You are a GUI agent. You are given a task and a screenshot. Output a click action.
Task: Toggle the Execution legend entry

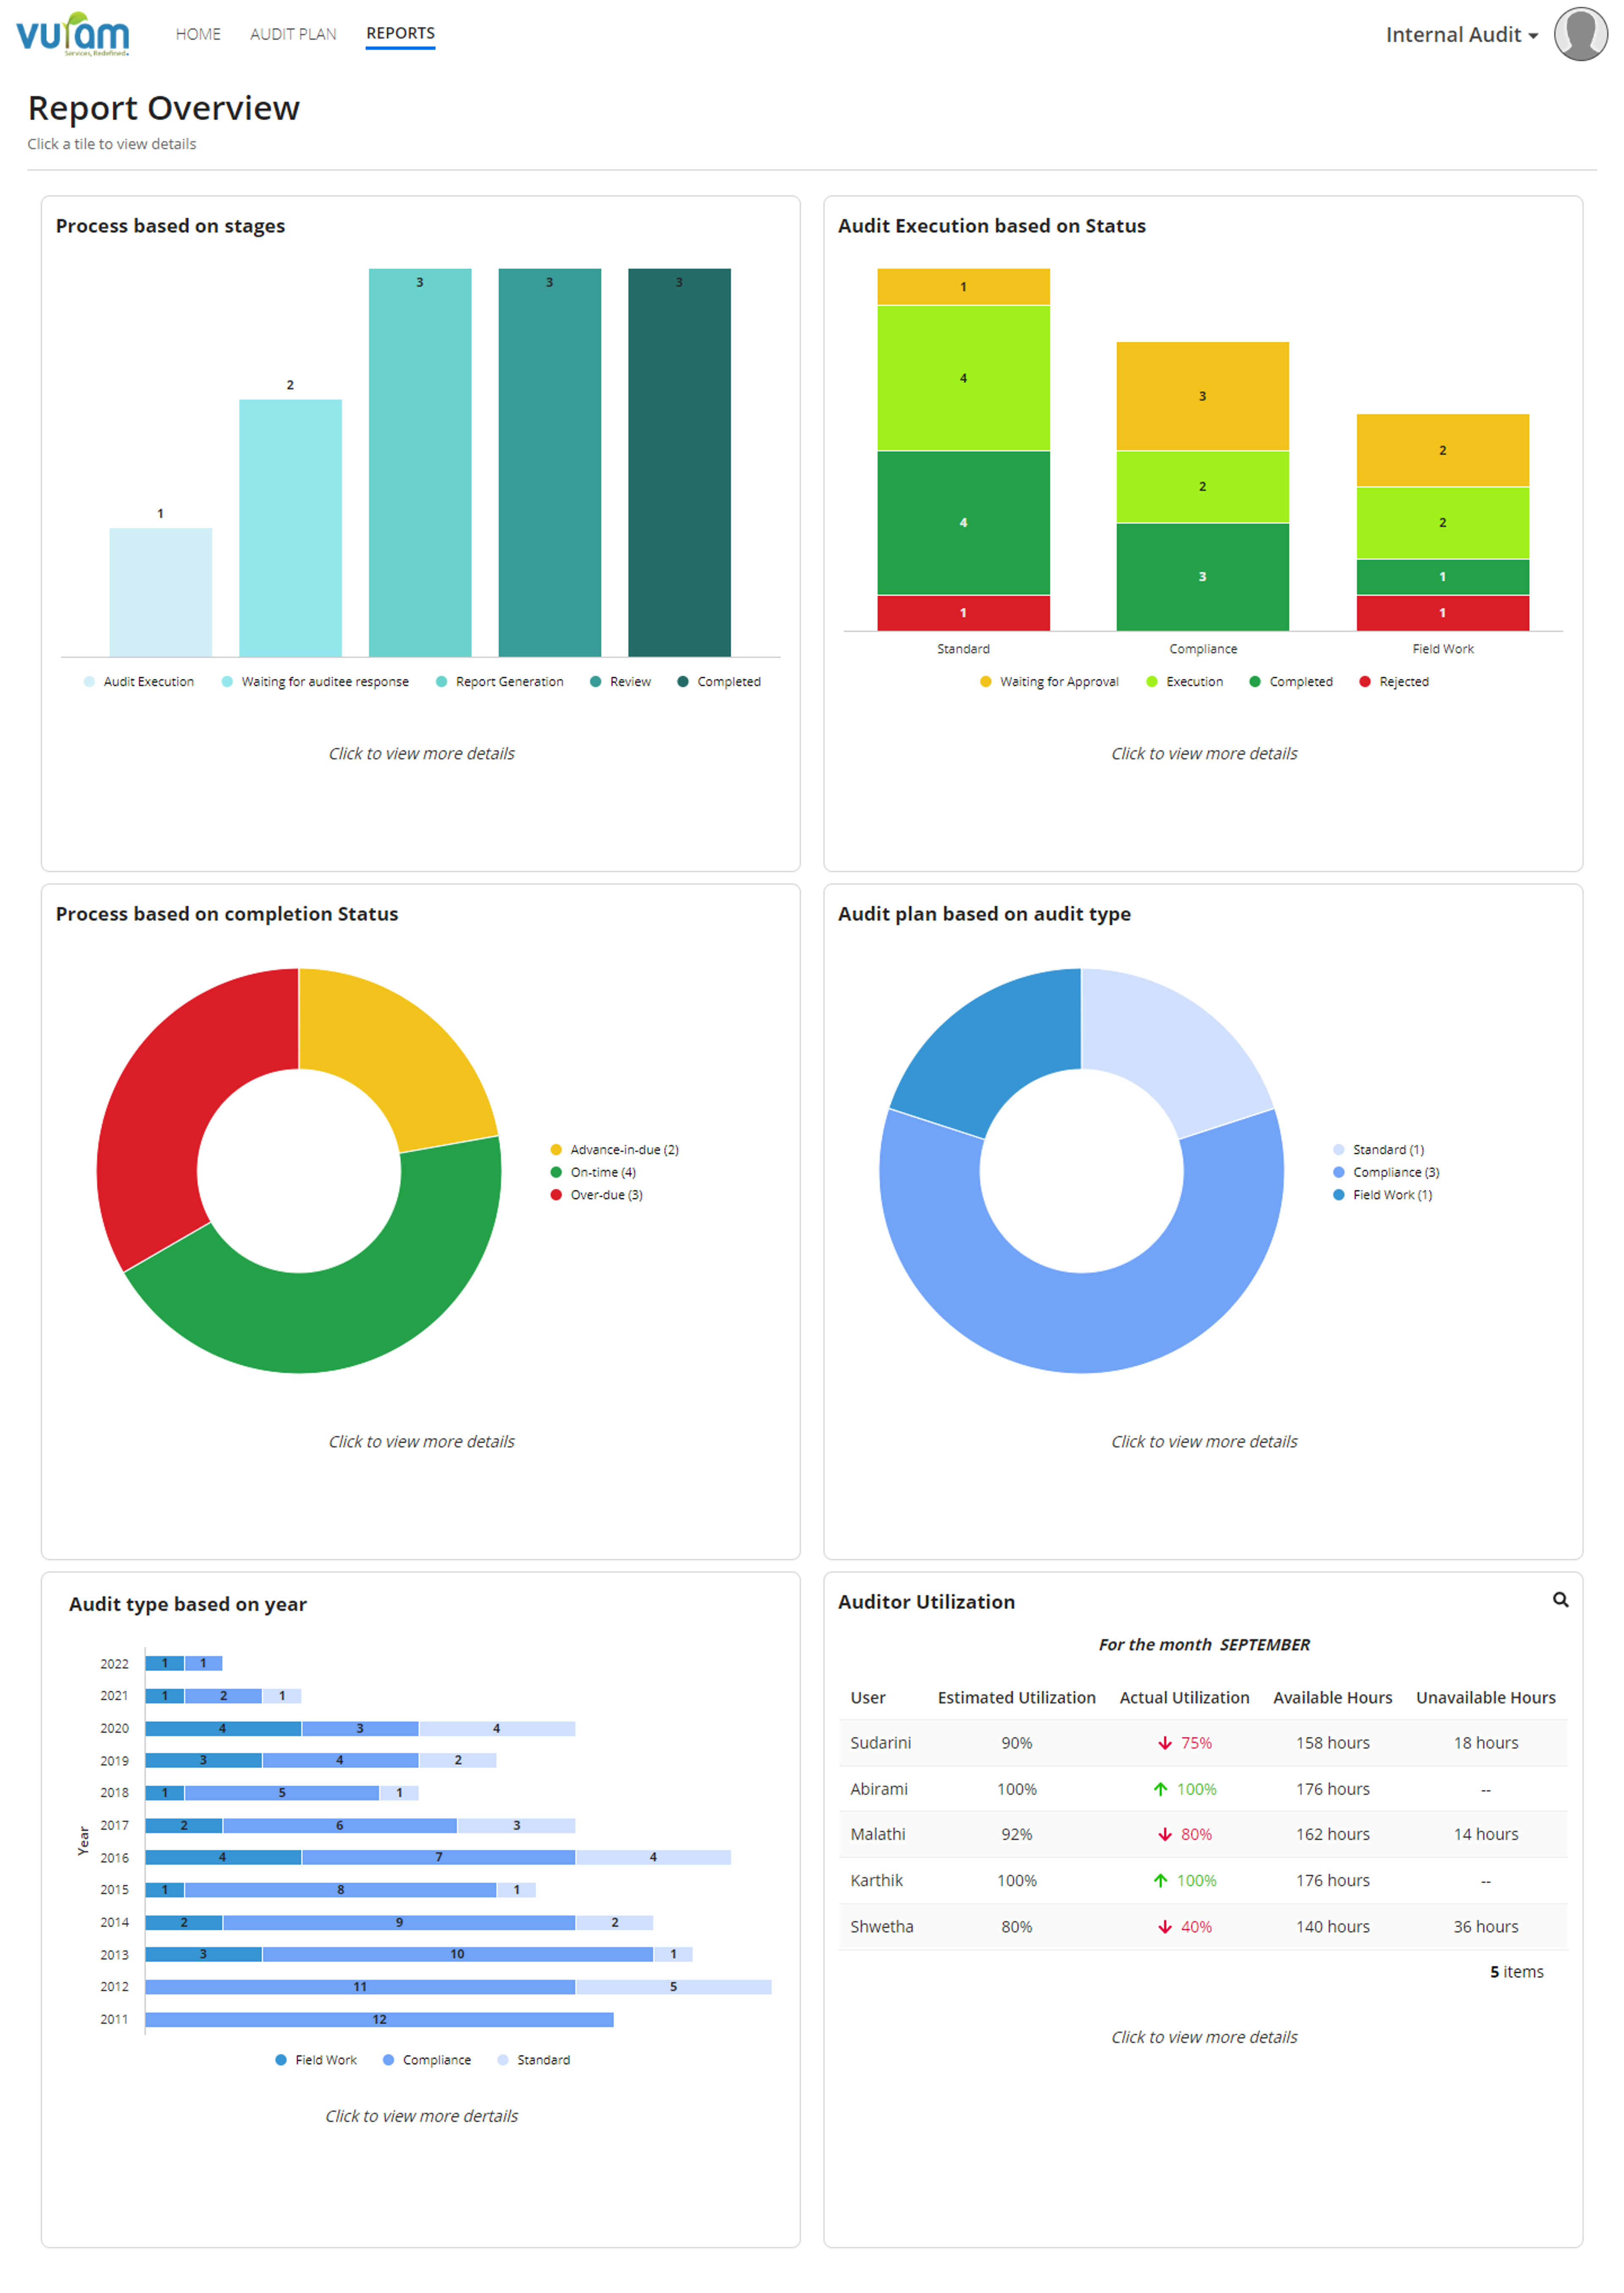click(1184, 681)
